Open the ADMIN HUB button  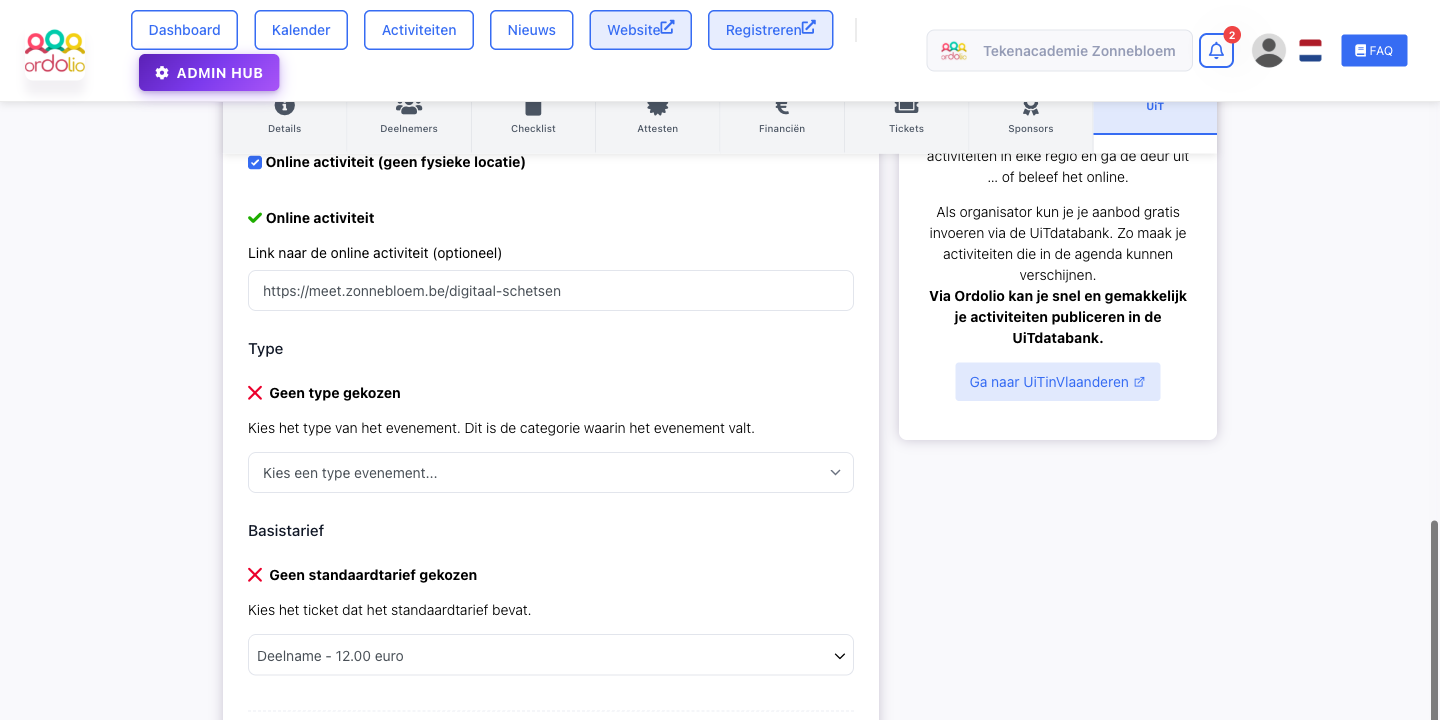[x=209, y=73]
